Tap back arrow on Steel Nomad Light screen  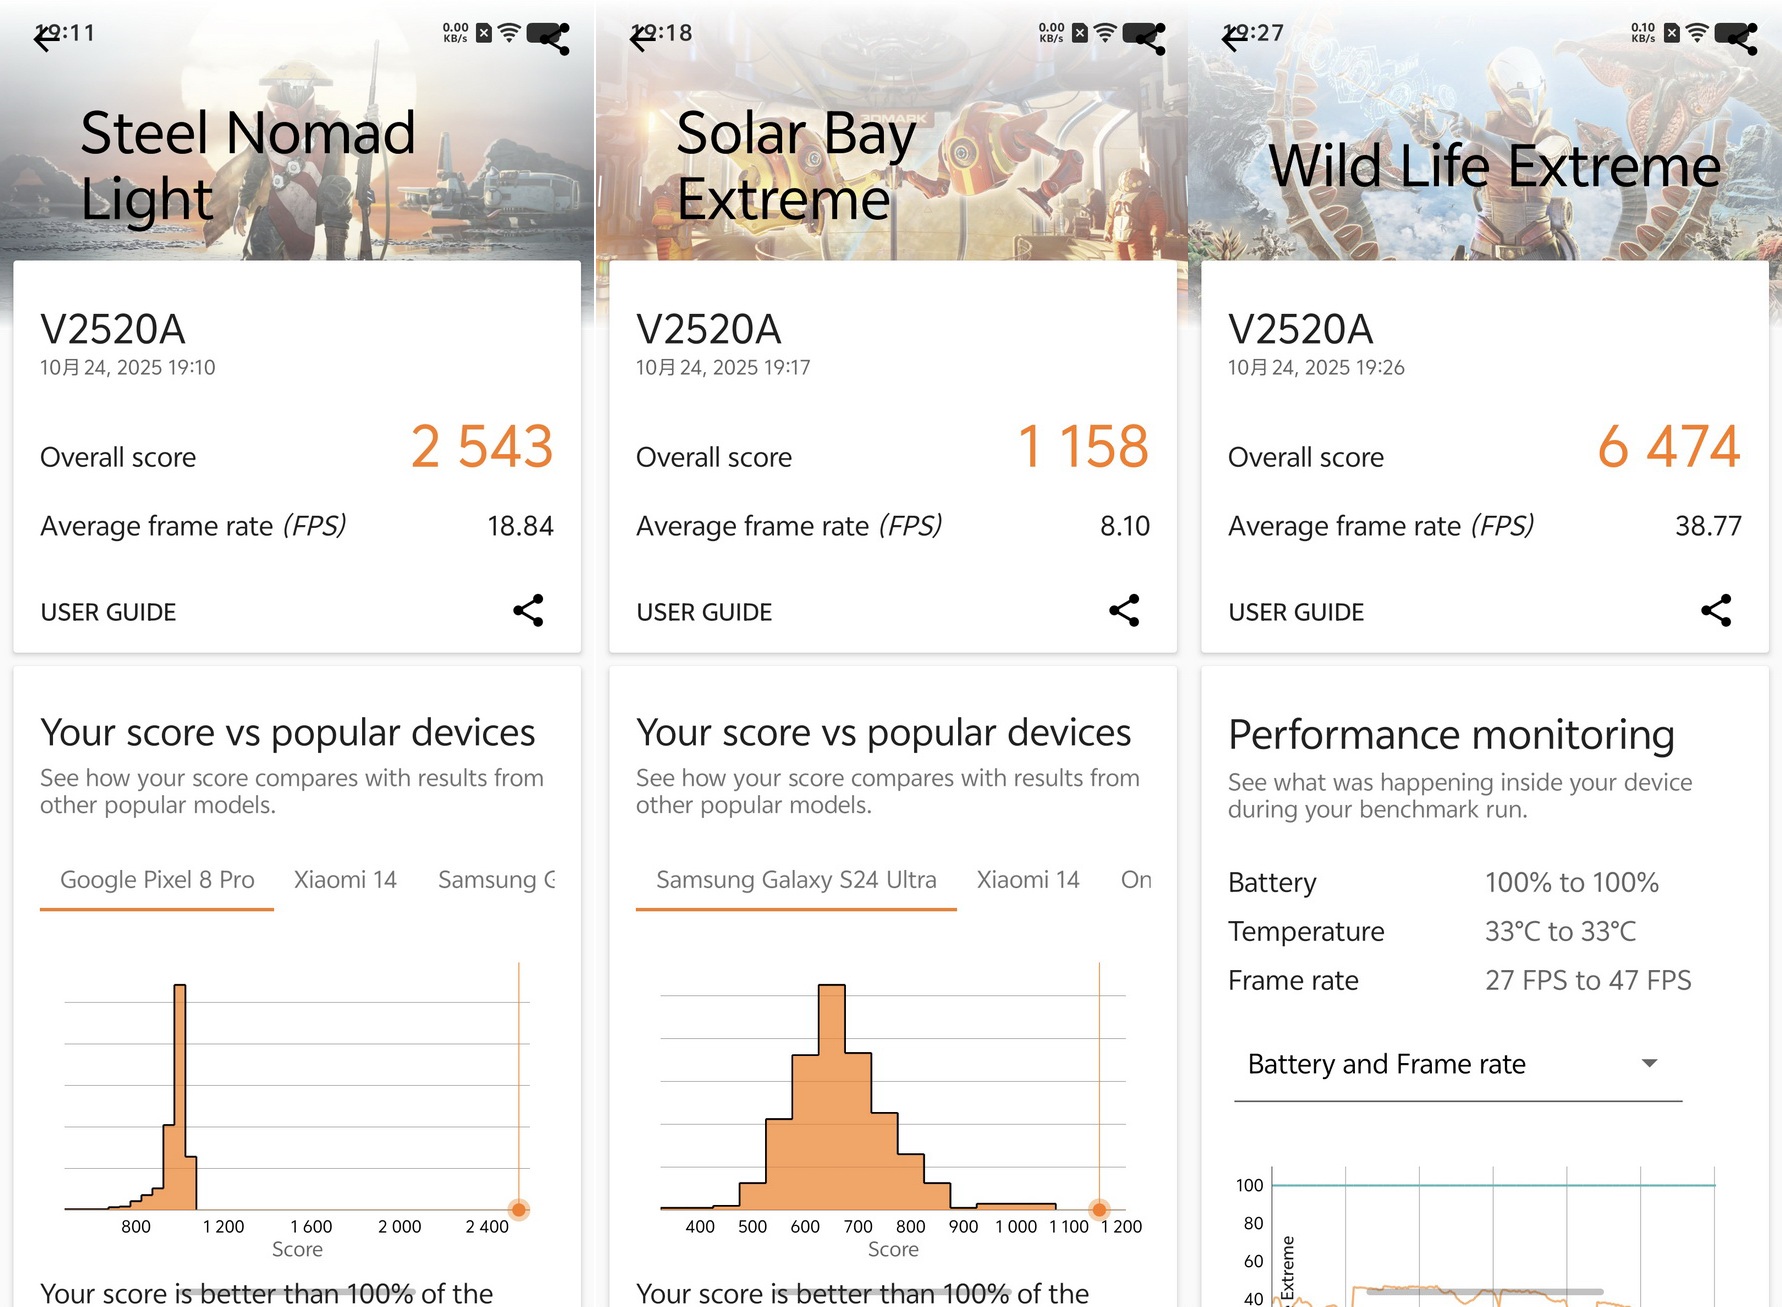(46, 38)
